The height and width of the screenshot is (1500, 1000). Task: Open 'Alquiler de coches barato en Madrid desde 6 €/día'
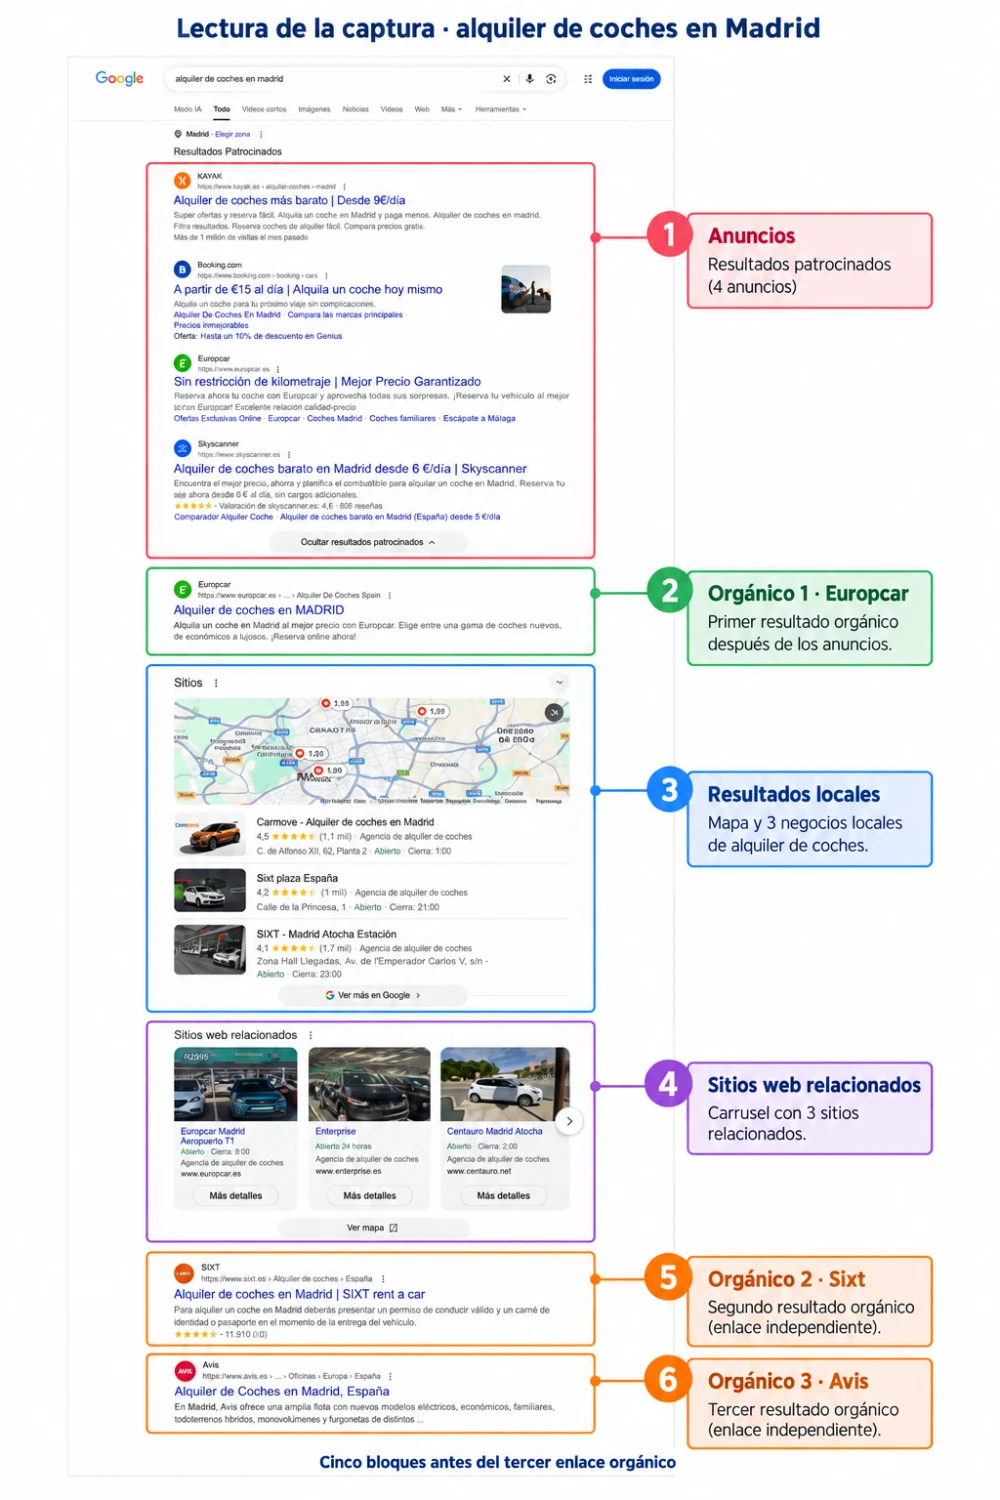(x=350, y=468)
